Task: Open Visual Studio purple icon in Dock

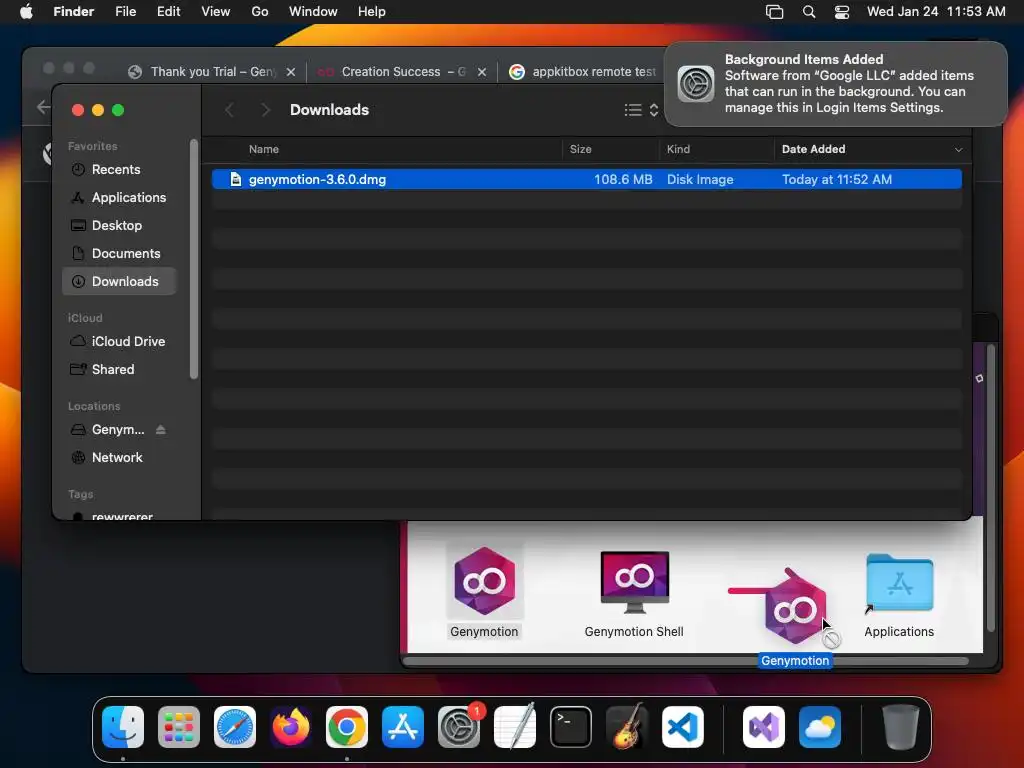Action: [x=763, y=727]
